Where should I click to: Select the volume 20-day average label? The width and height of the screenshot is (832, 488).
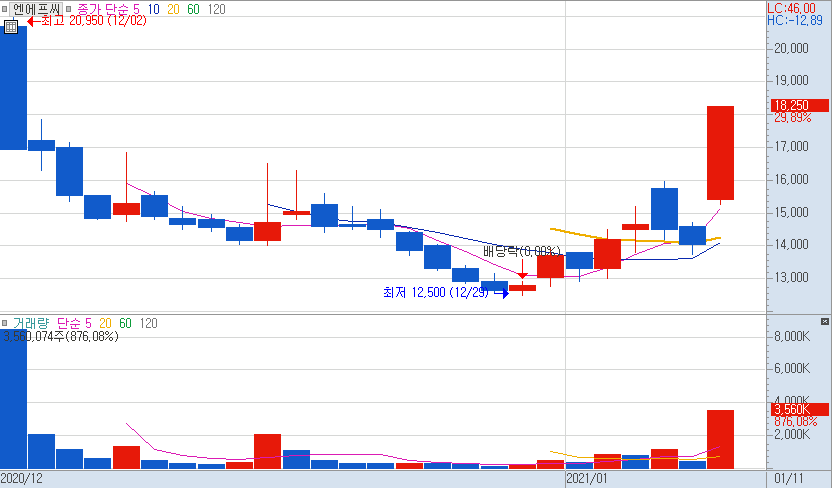pos(105,323)
